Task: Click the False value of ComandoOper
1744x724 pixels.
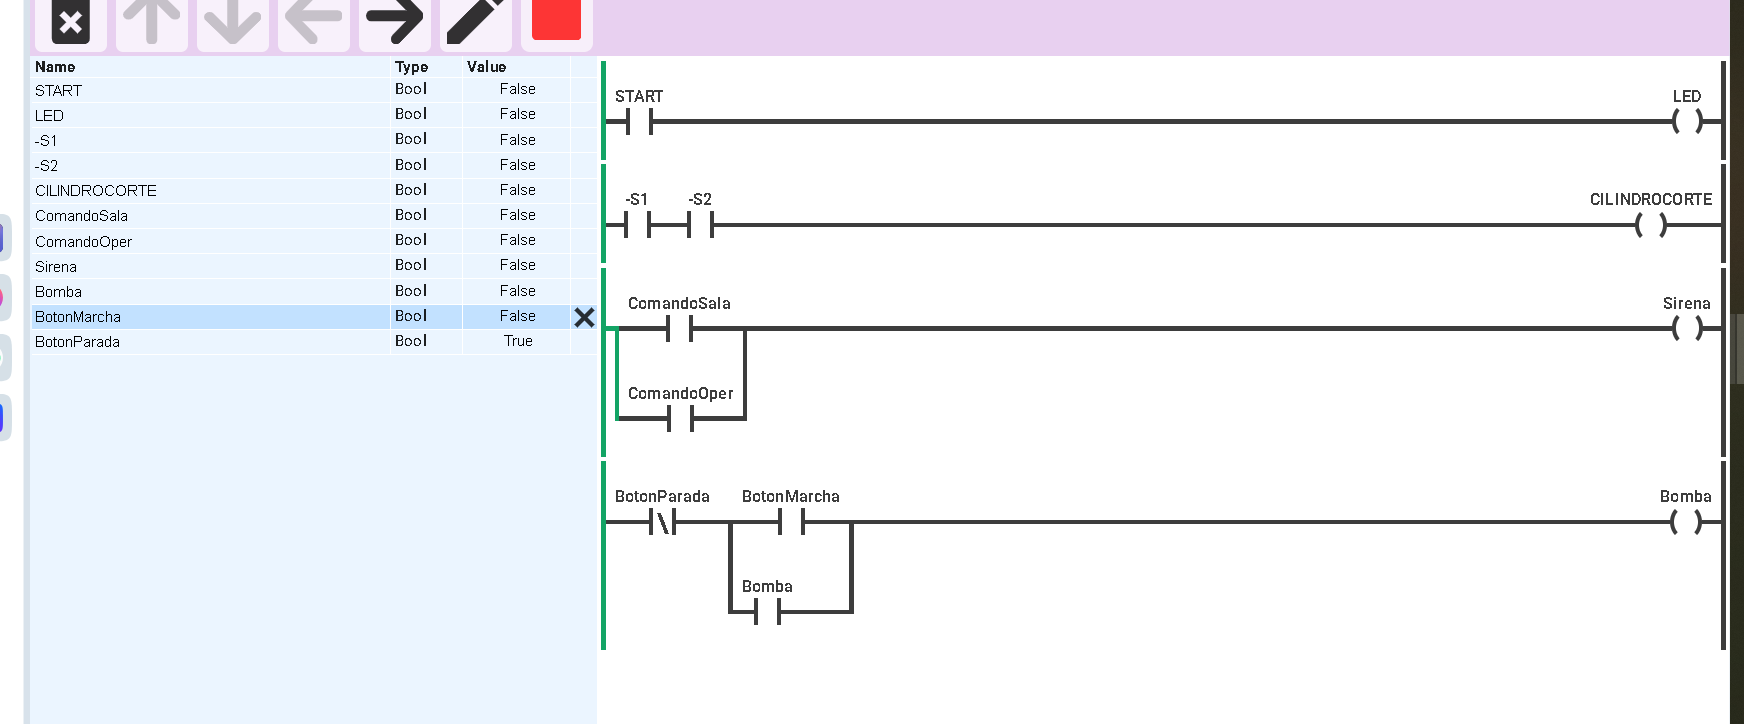Action: click(518, 240)
